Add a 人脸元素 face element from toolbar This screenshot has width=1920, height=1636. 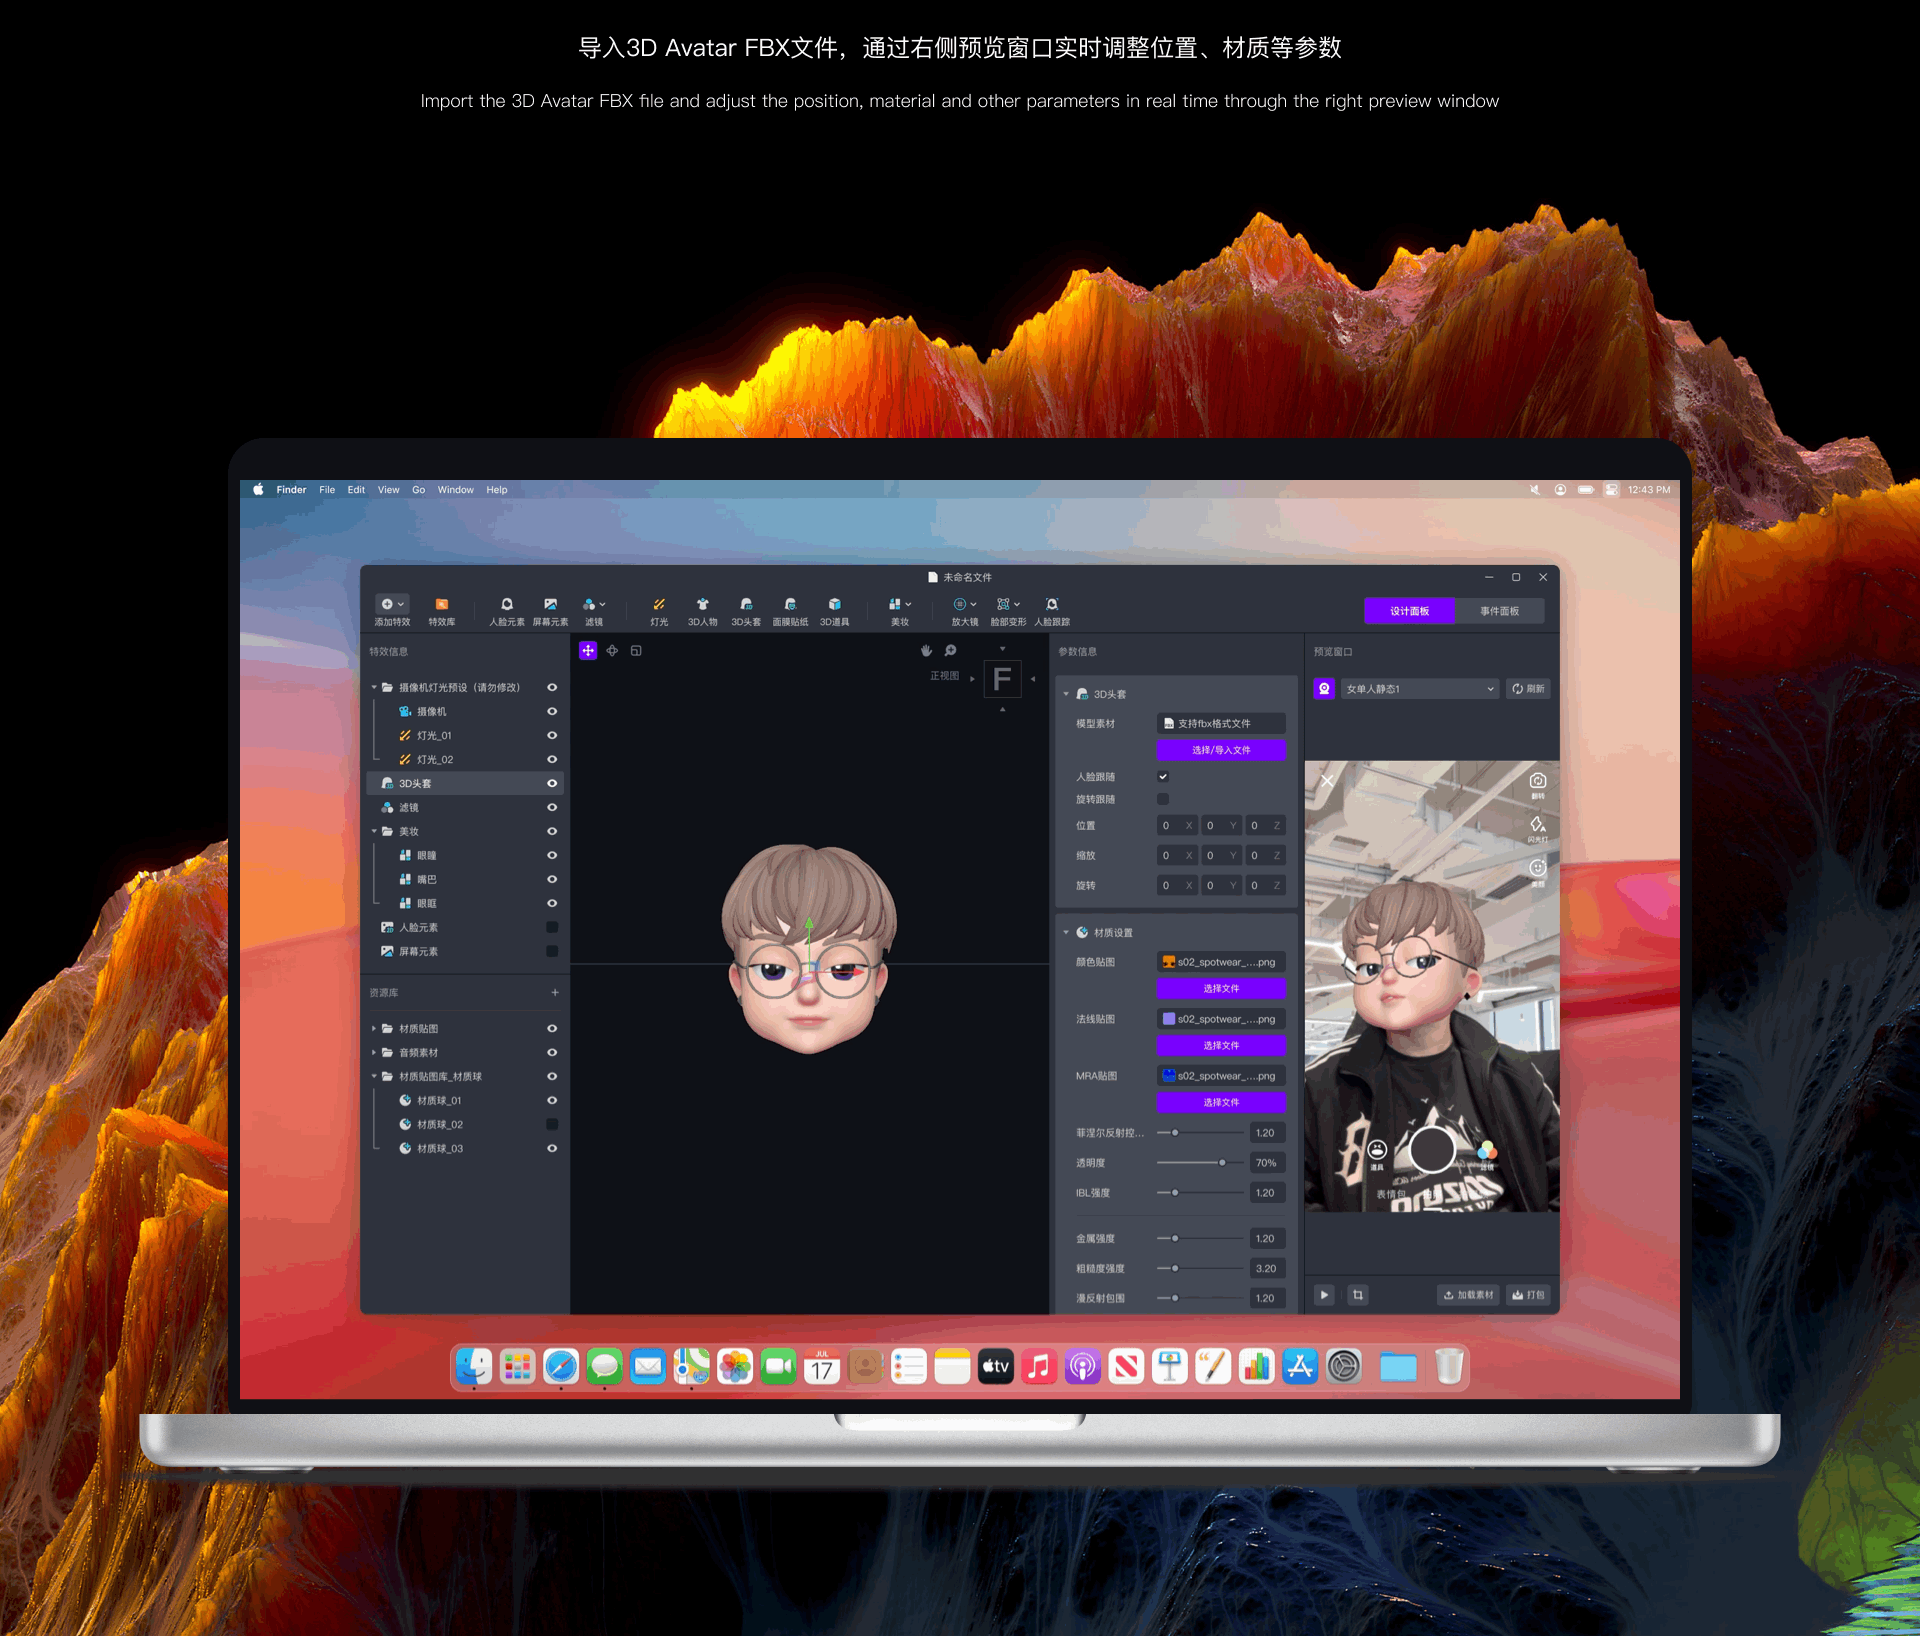point(507,611)
